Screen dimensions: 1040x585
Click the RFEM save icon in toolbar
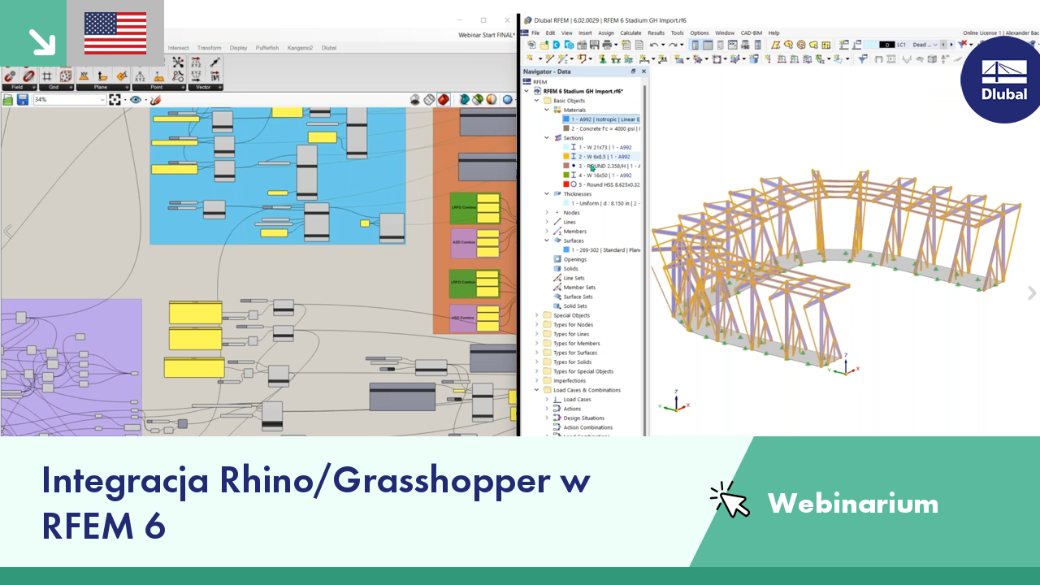click(594, 45)
